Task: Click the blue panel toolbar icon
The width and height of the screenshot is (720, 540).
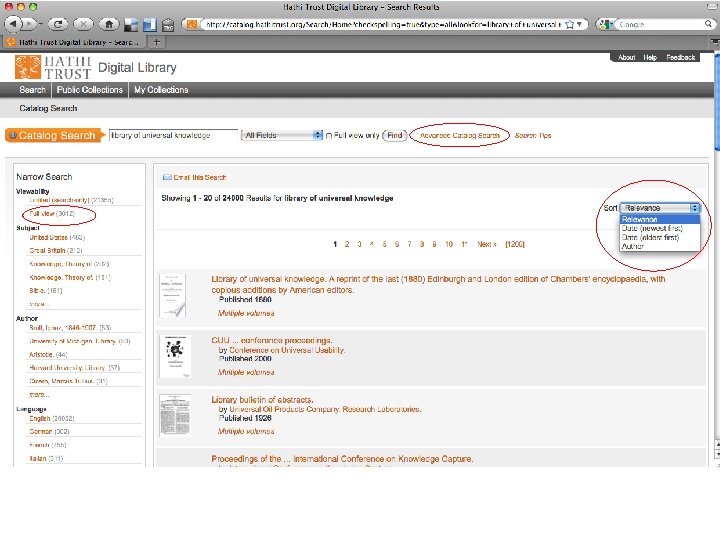Action: click(x=150, y=24)
